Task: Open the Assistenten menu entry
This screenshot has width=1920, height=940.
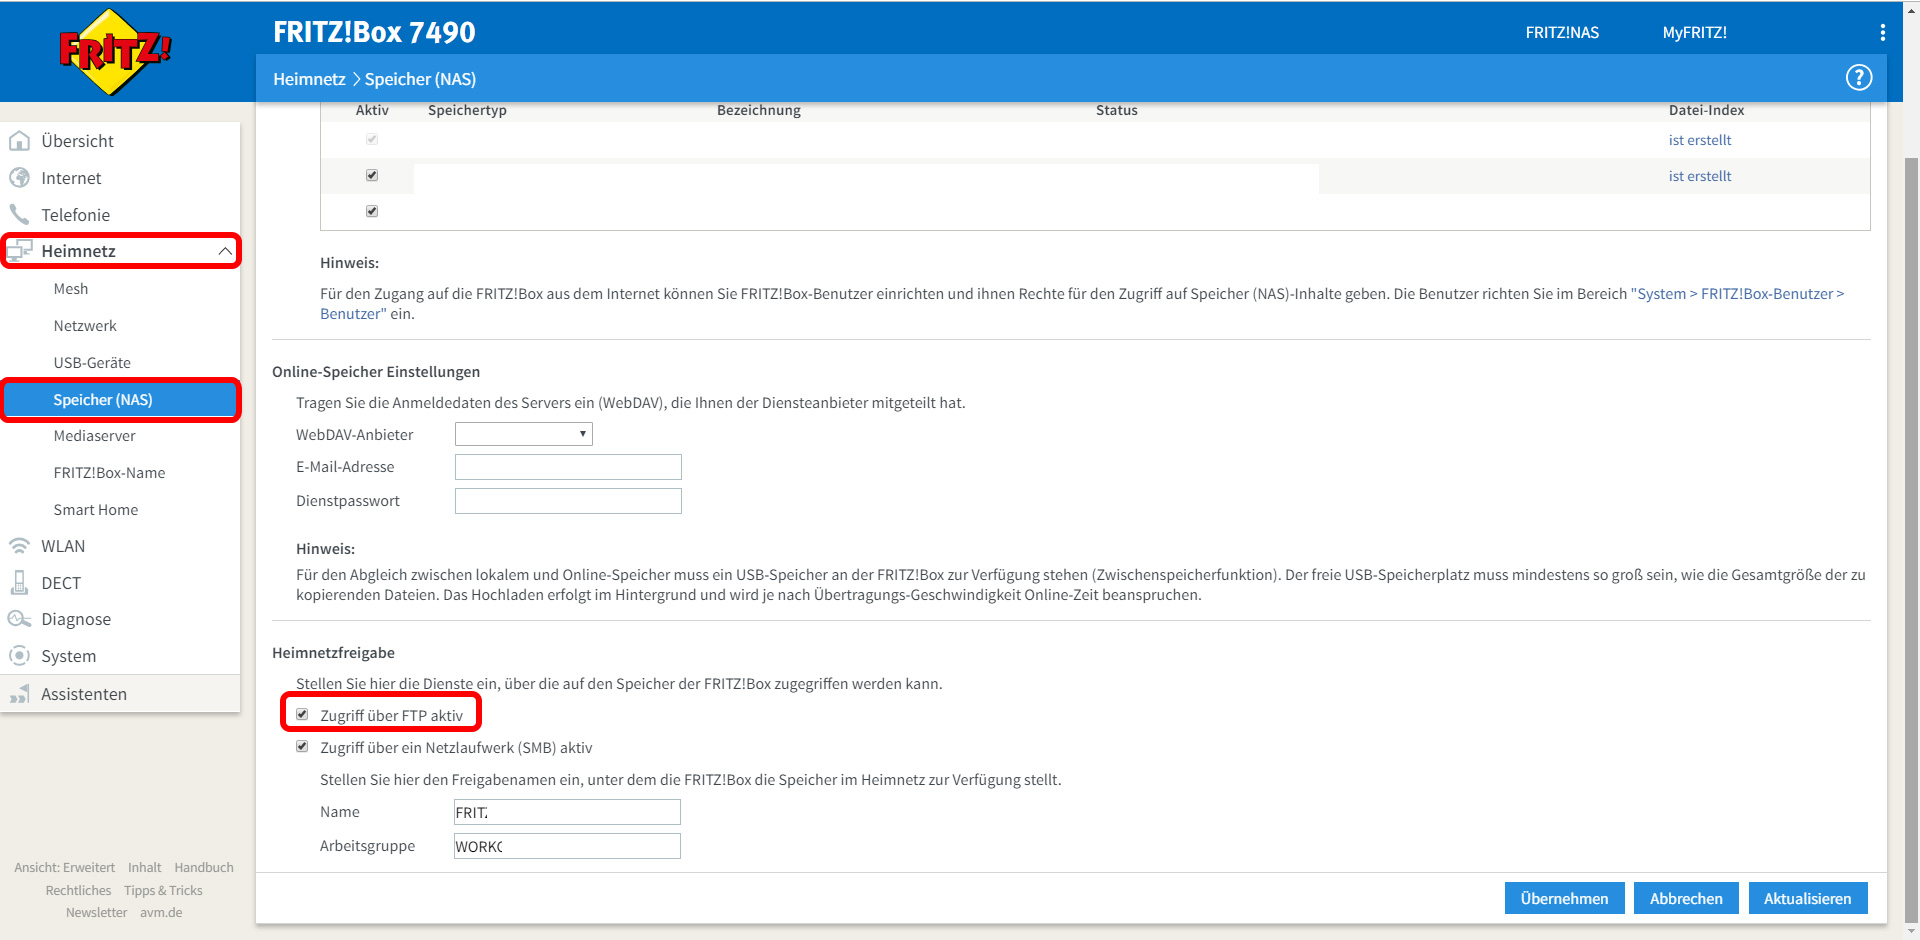Action: point(84,694)
